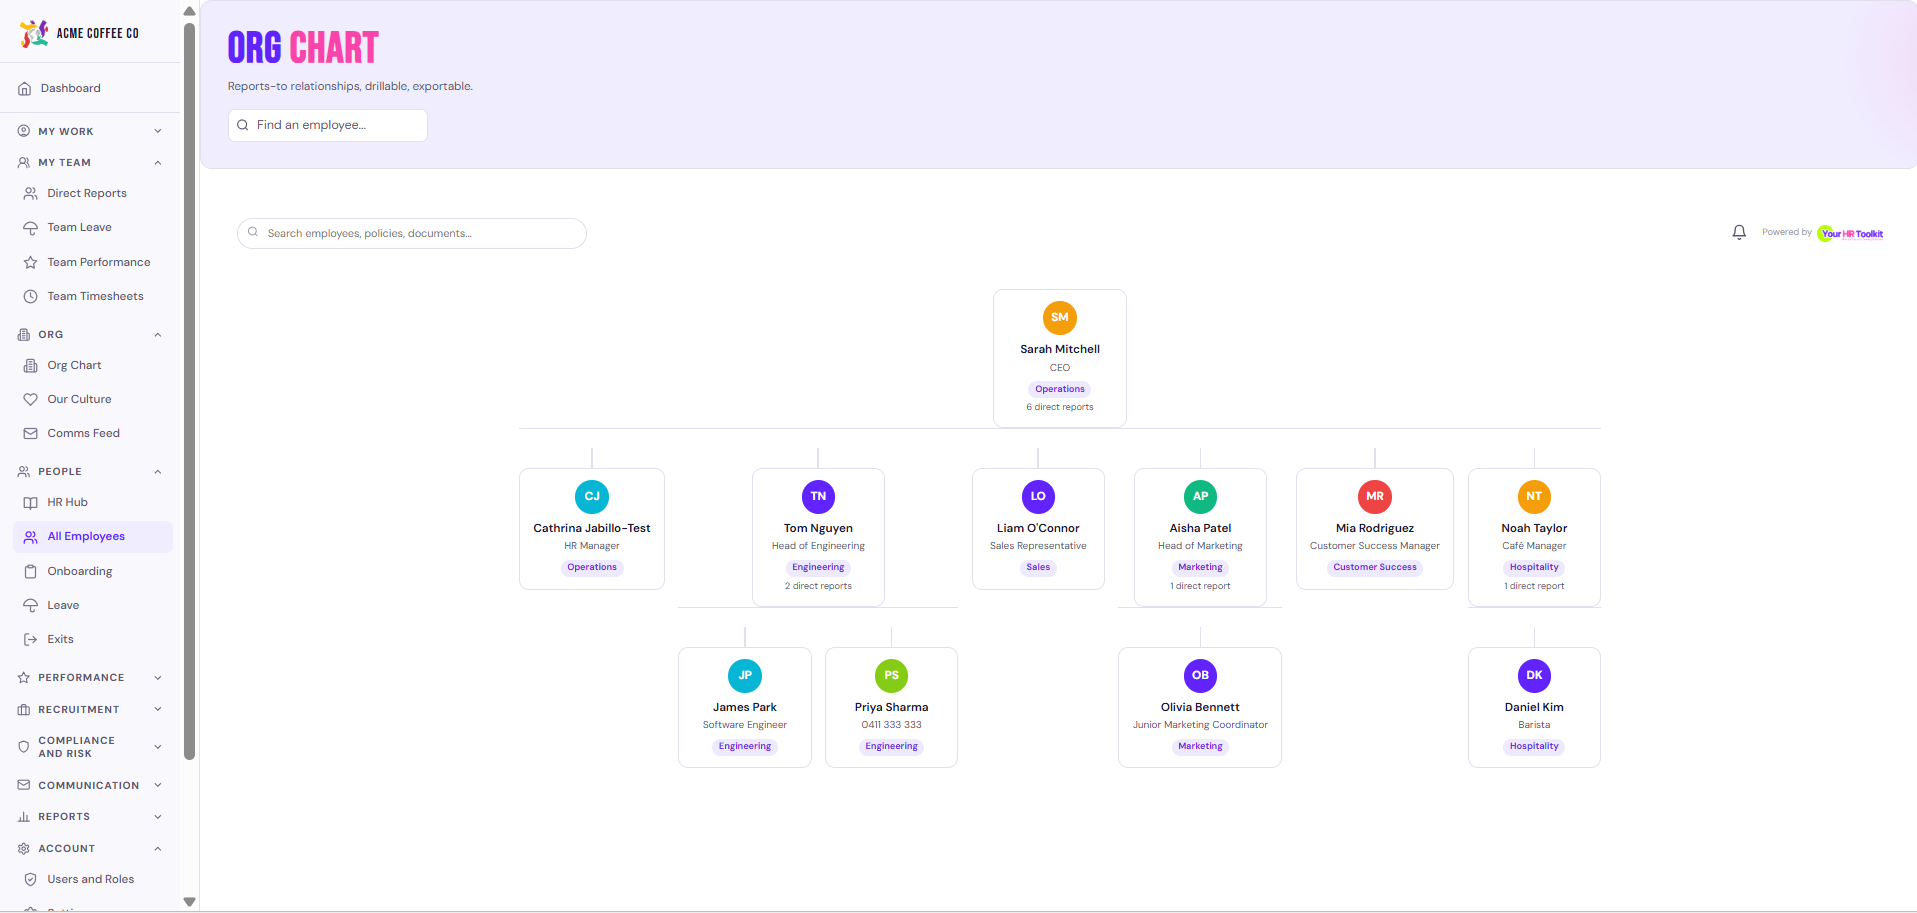Click the Team Performance star icon

[x=31, y=263]
